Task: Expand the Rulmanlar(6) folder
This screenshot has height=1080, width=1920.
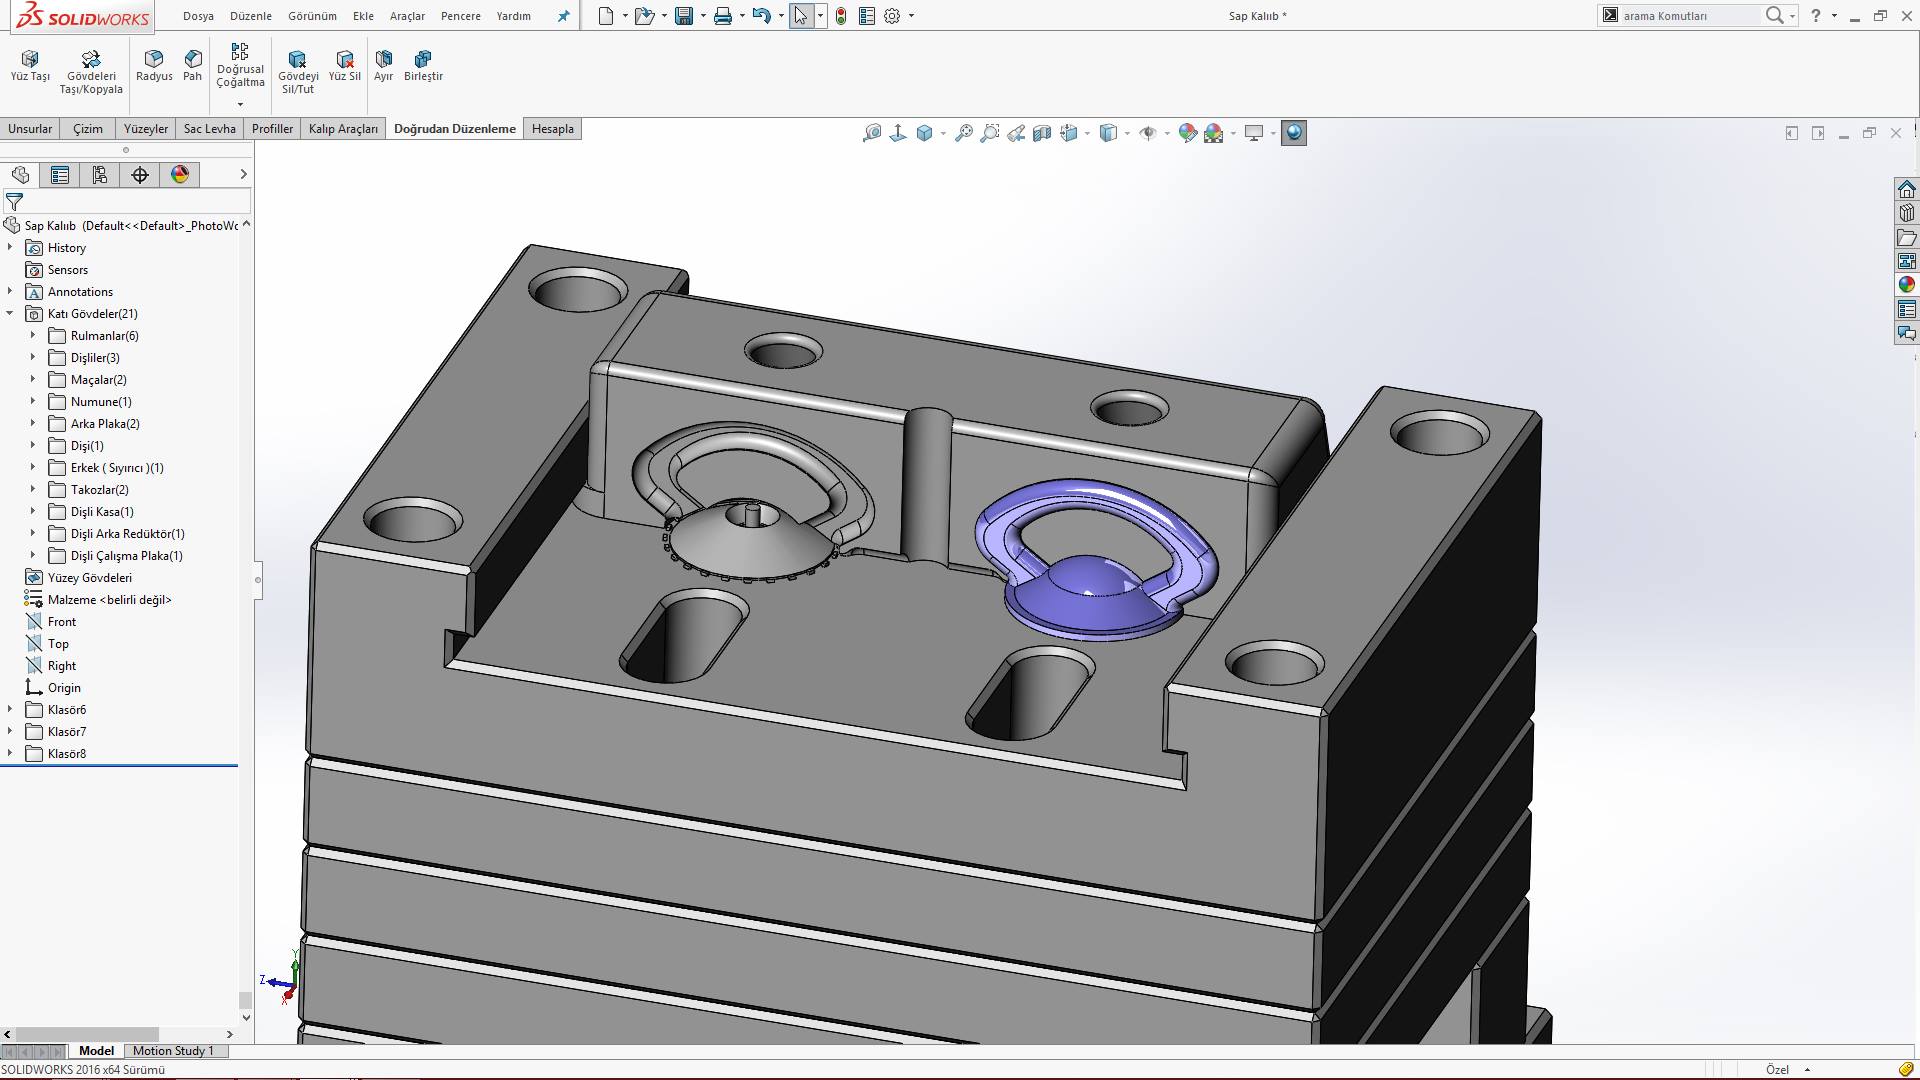Action: [33, 335]
